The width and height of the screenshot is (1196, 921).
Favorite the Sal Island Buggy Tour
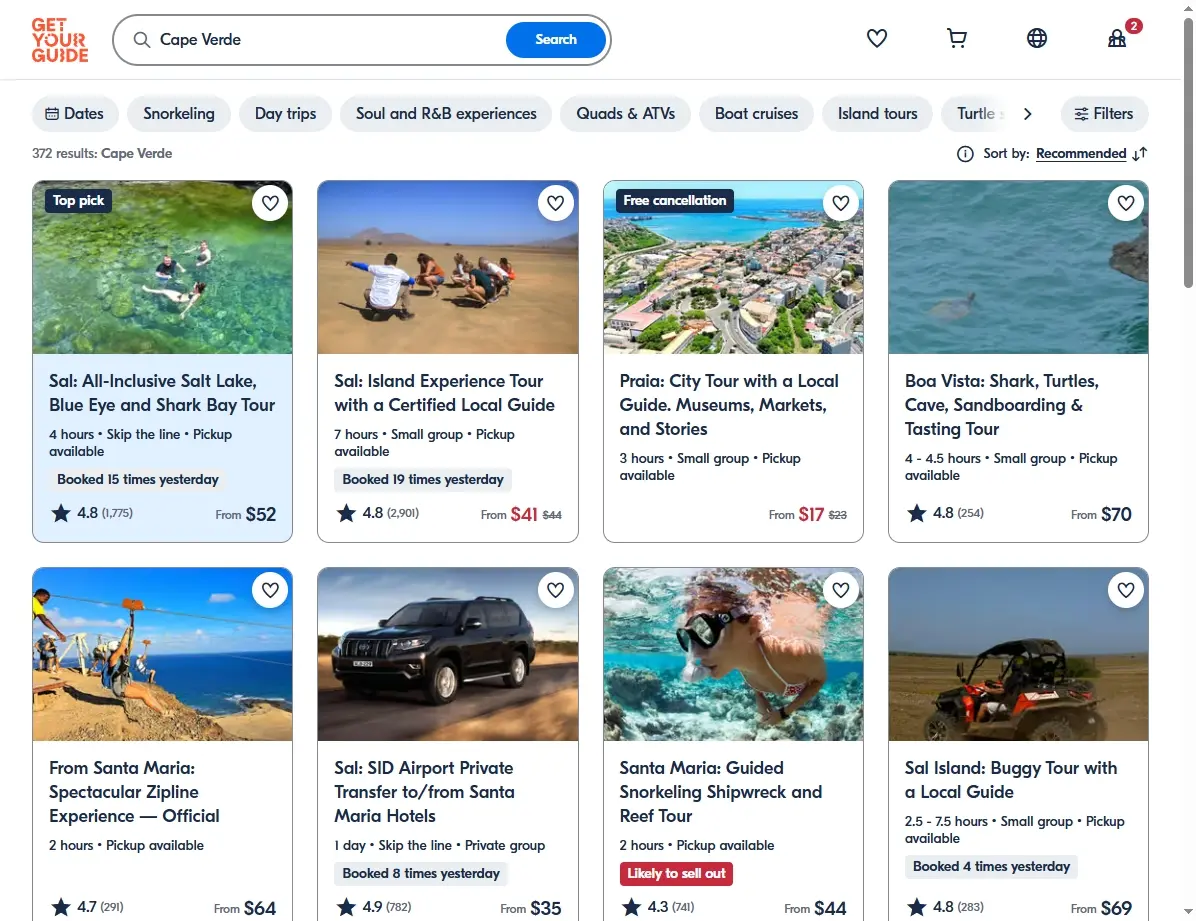click(x=1126, y=590)
